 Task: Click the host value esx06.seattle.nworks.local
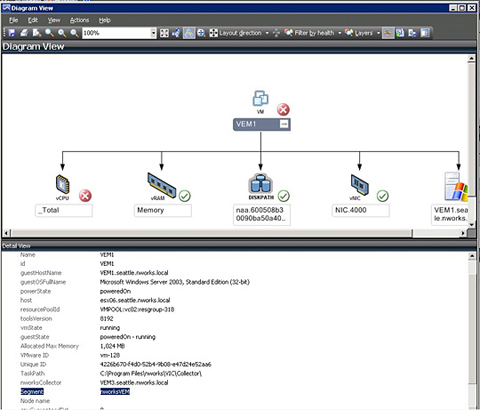click(135, 300)
